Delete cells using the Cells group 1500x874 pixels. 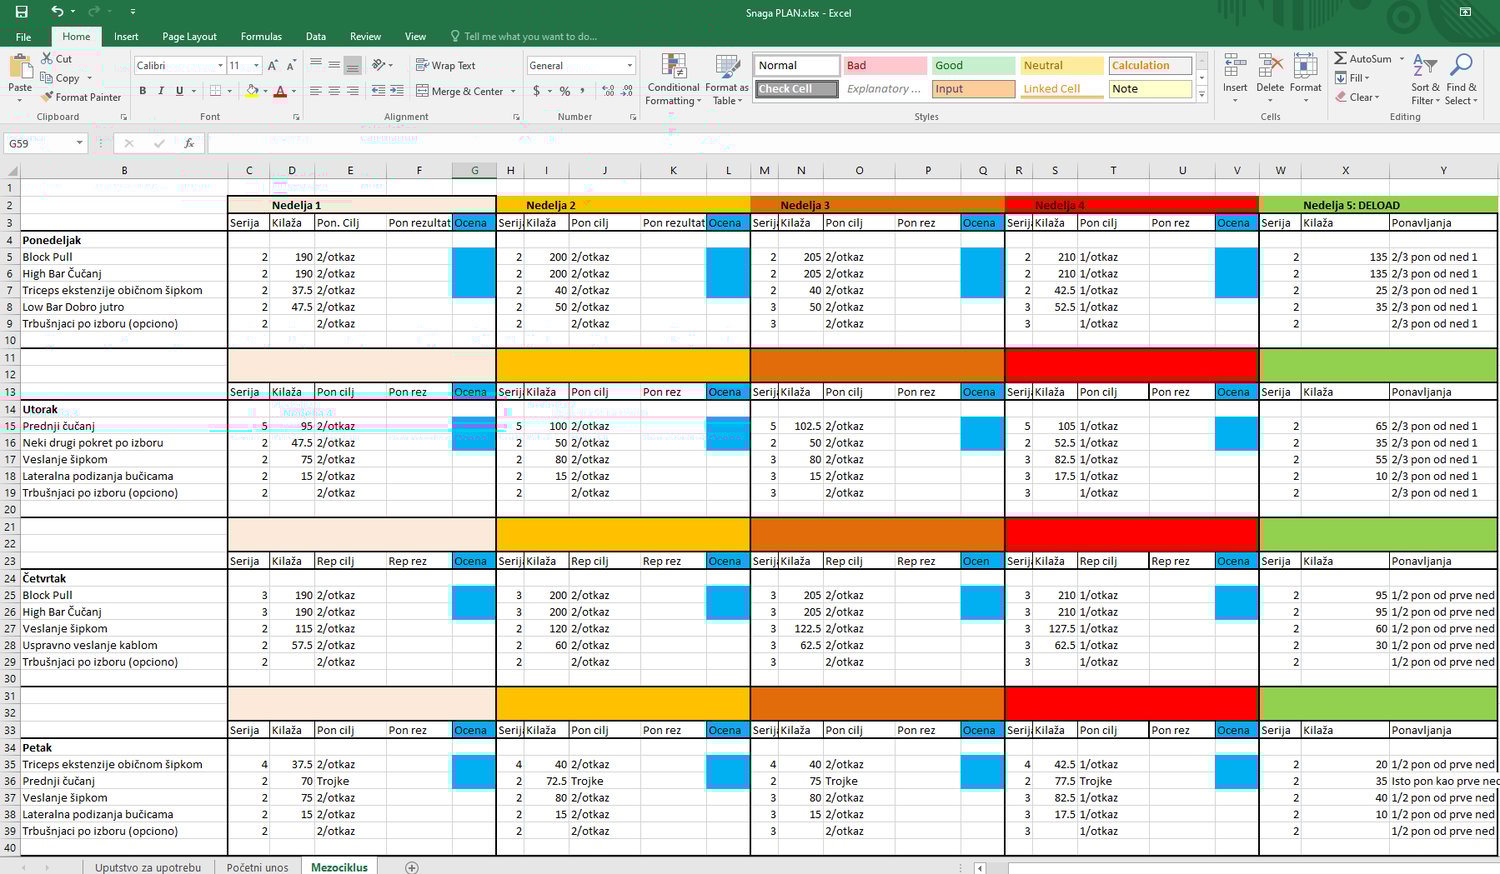(1270, 78)
